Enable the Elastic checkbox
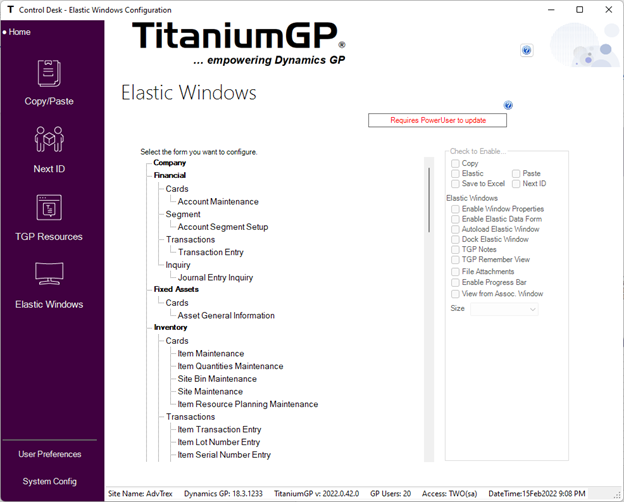Viewport: 624px width, 502px height. click(x=455, y=174)
